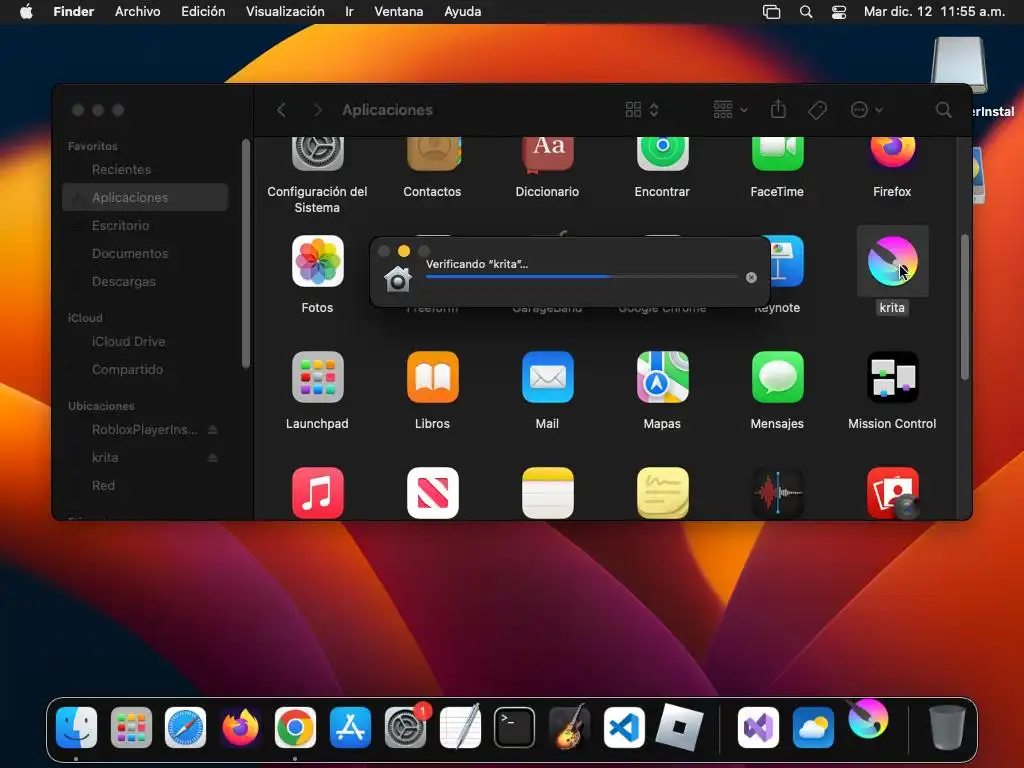Open the Mapas app icon

662,377
